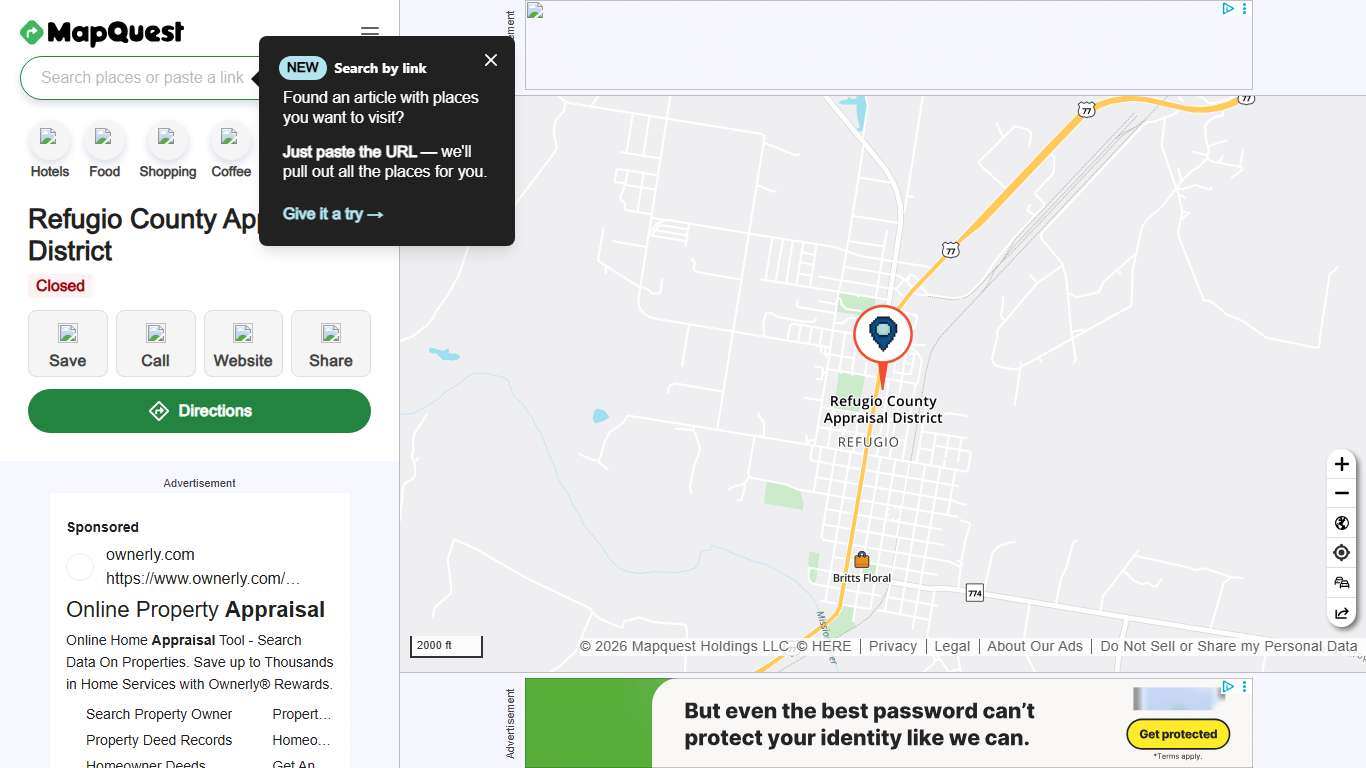Zoom out with the minus button
The height and width of the screenshot is (768, 1366).
(x=1342, y=493)
